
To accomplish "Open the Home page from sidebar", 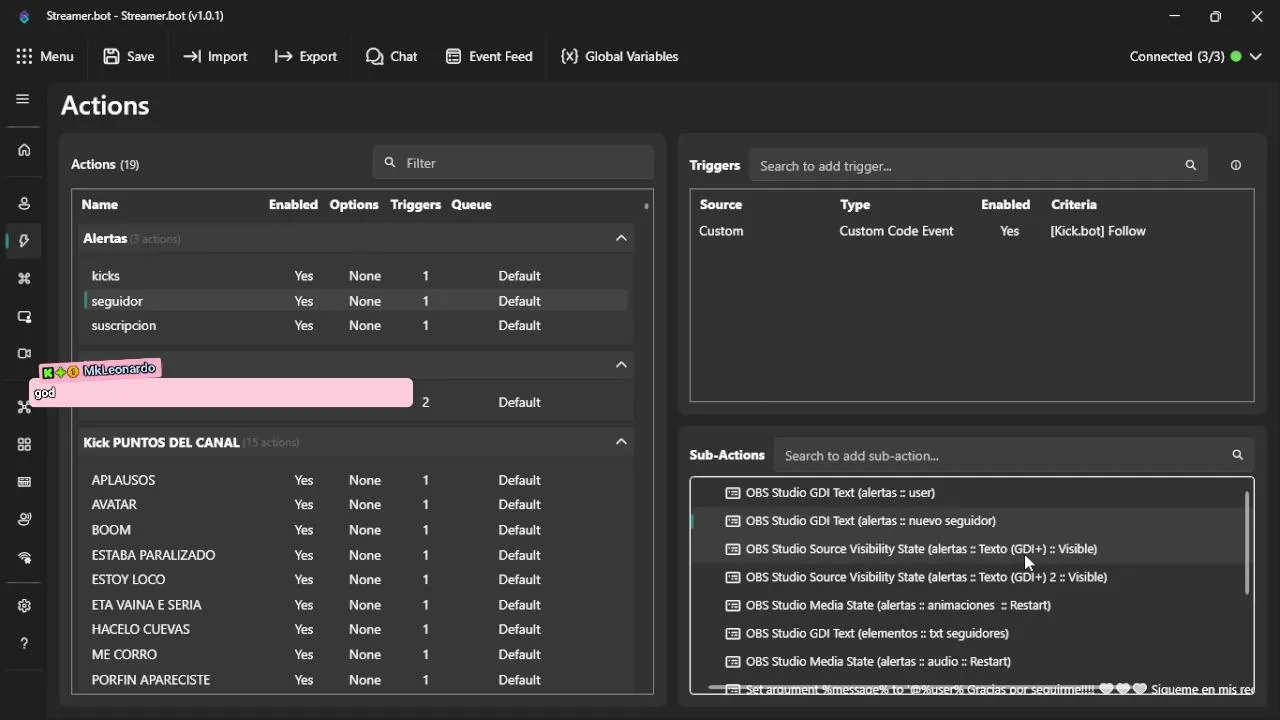I will [24, 150].
